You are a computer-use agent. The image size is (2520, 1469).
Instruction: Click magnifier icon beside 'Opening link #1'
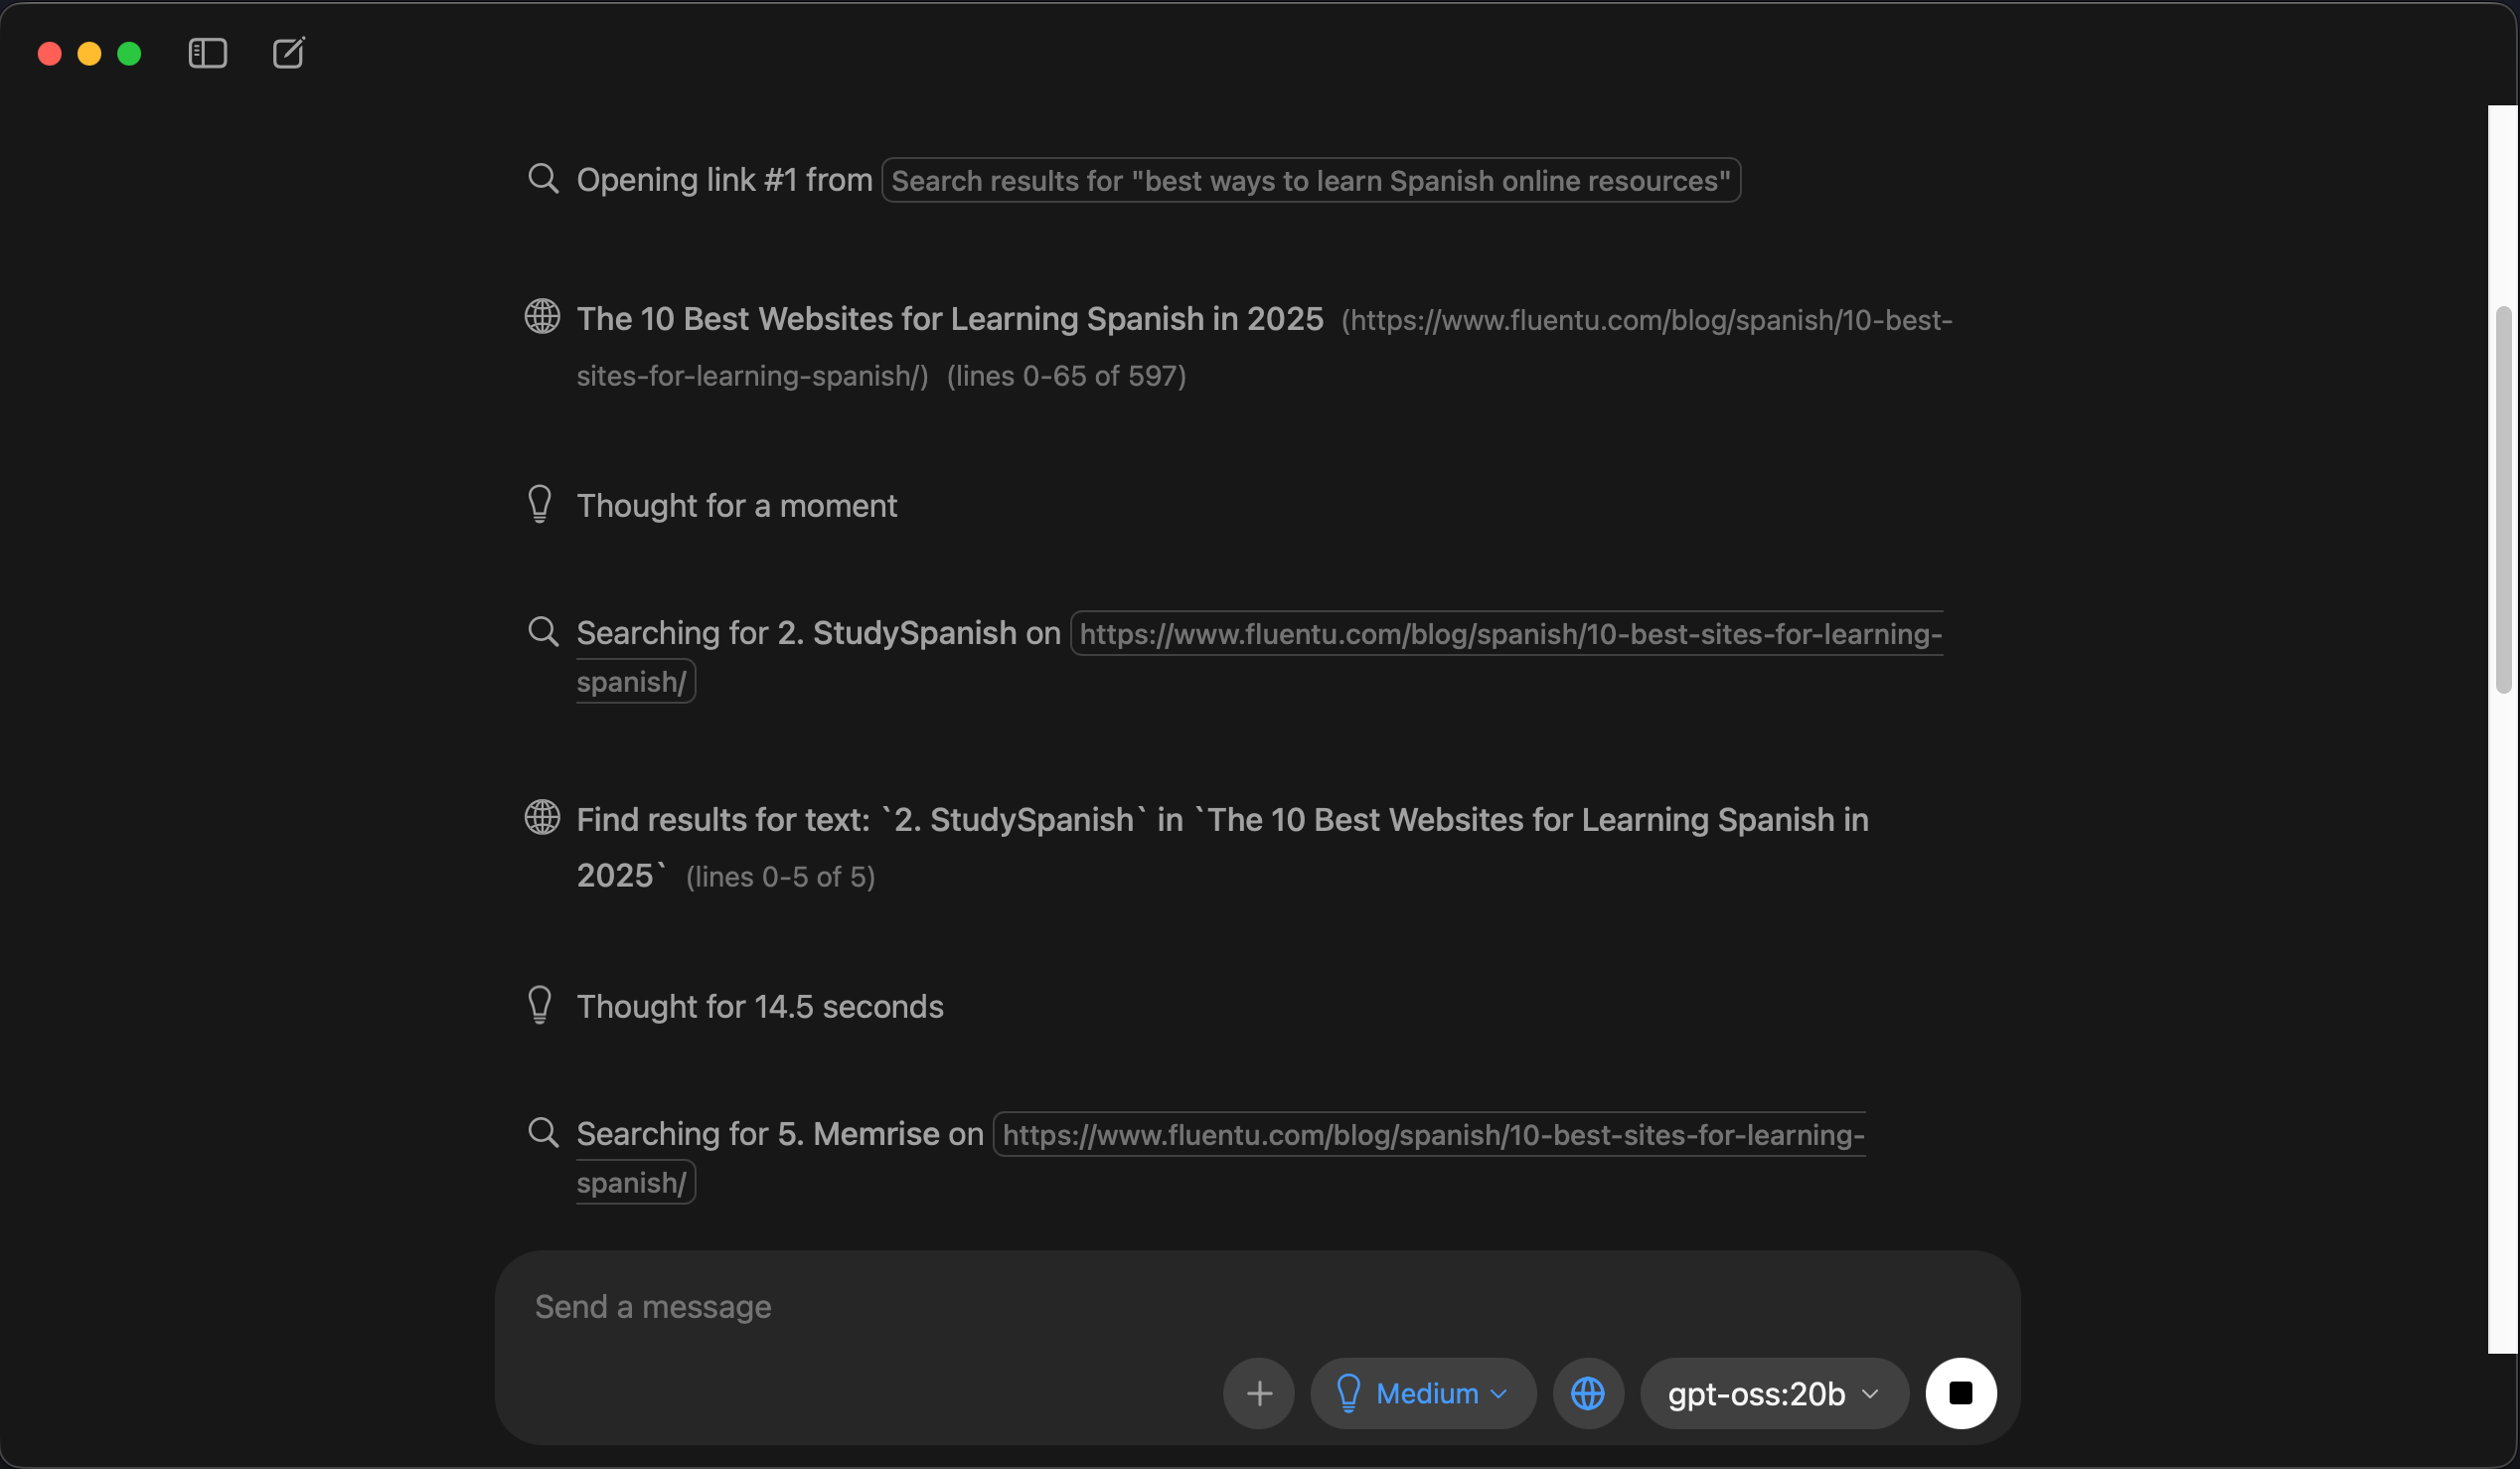click(543, 179)
